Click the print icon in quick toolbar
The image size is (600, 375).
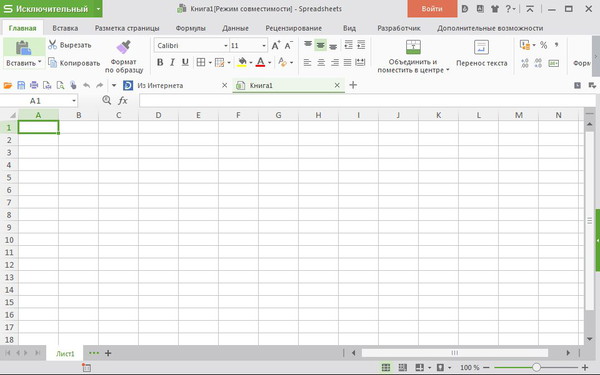(34, 85)
